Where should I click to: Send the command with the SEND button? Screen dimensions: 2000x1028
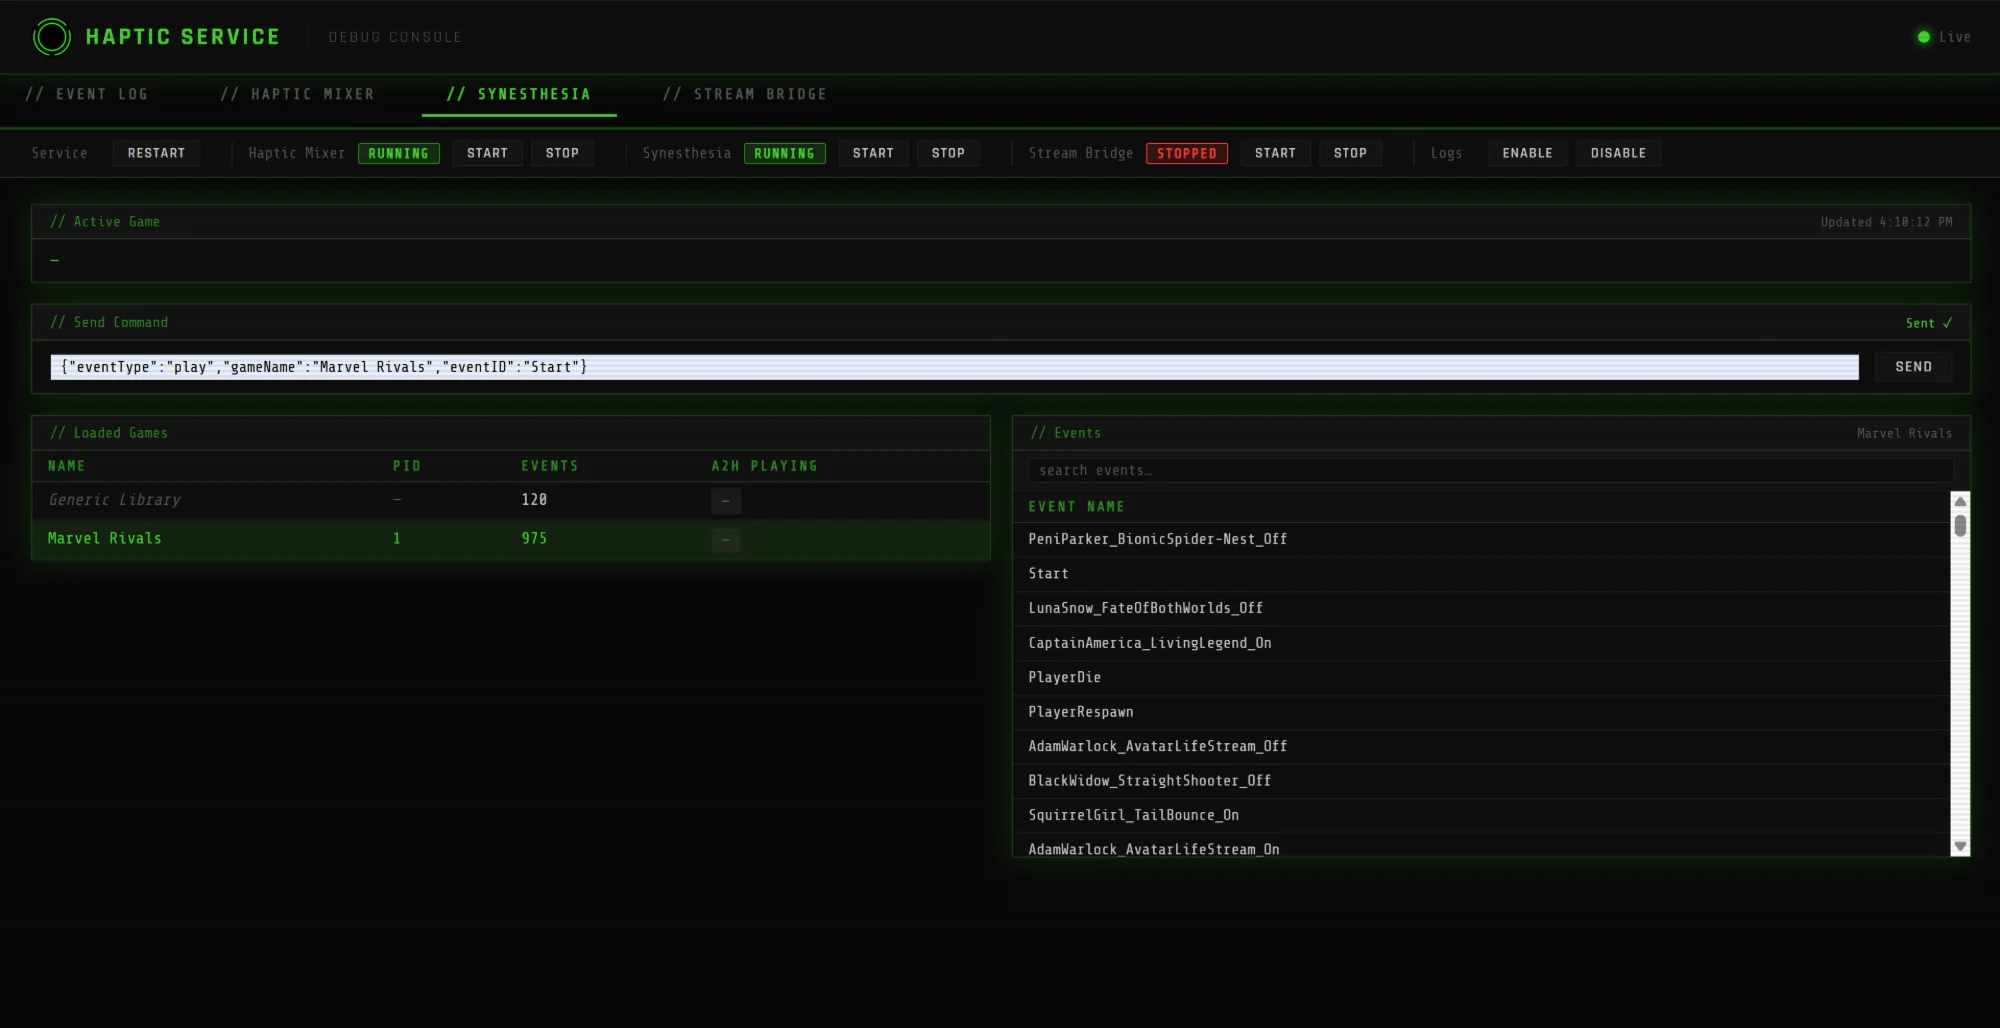coord(1913,367)
